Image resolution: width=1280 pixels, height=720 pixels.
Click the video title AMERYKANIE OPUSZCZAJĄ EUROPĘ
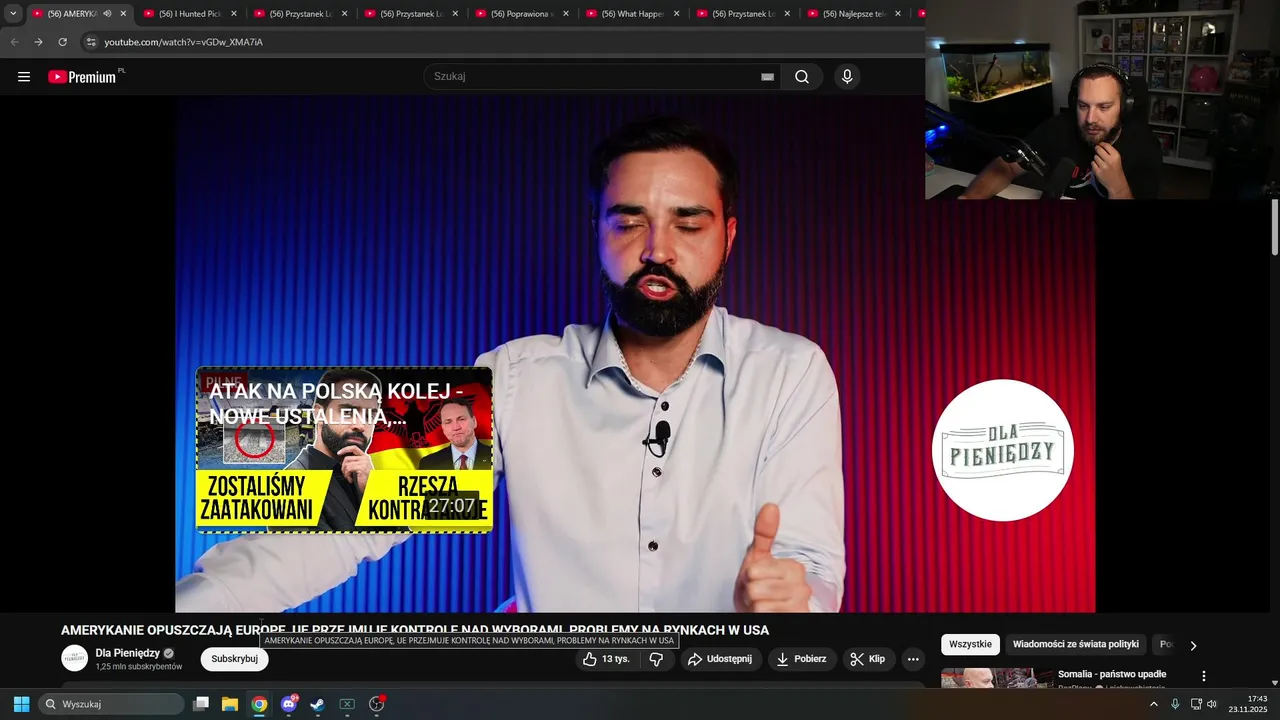[x=415, y=630]
